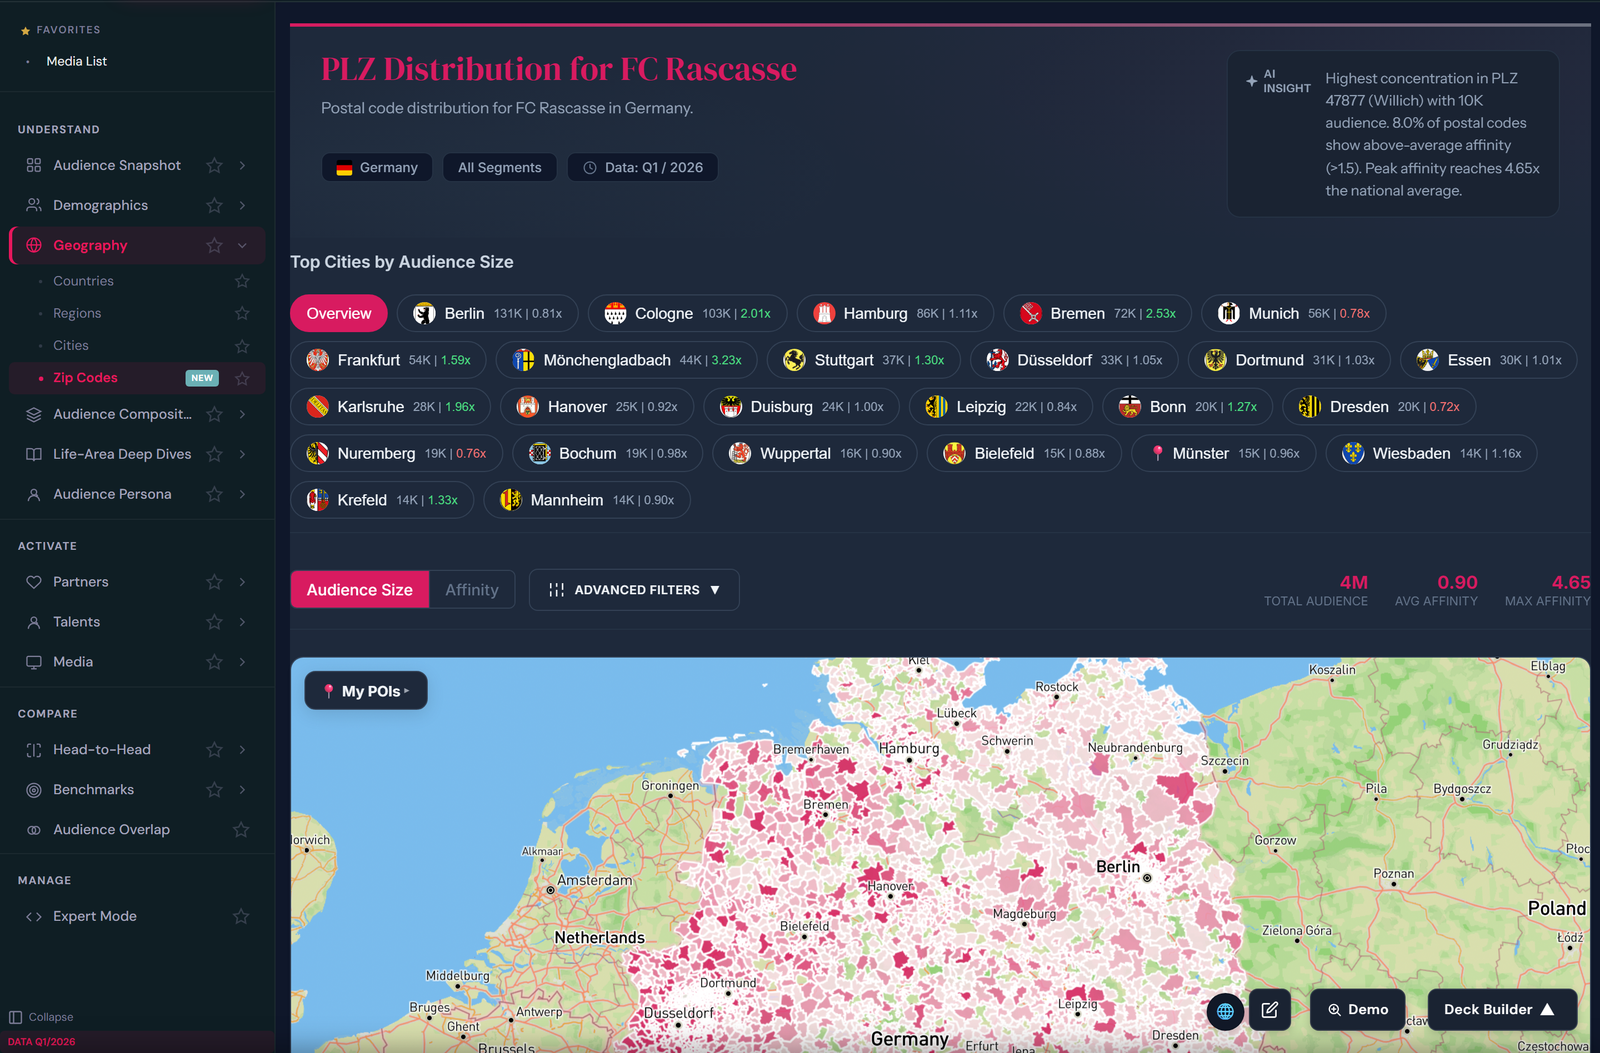Click the Munich city crest icon

1229,313
